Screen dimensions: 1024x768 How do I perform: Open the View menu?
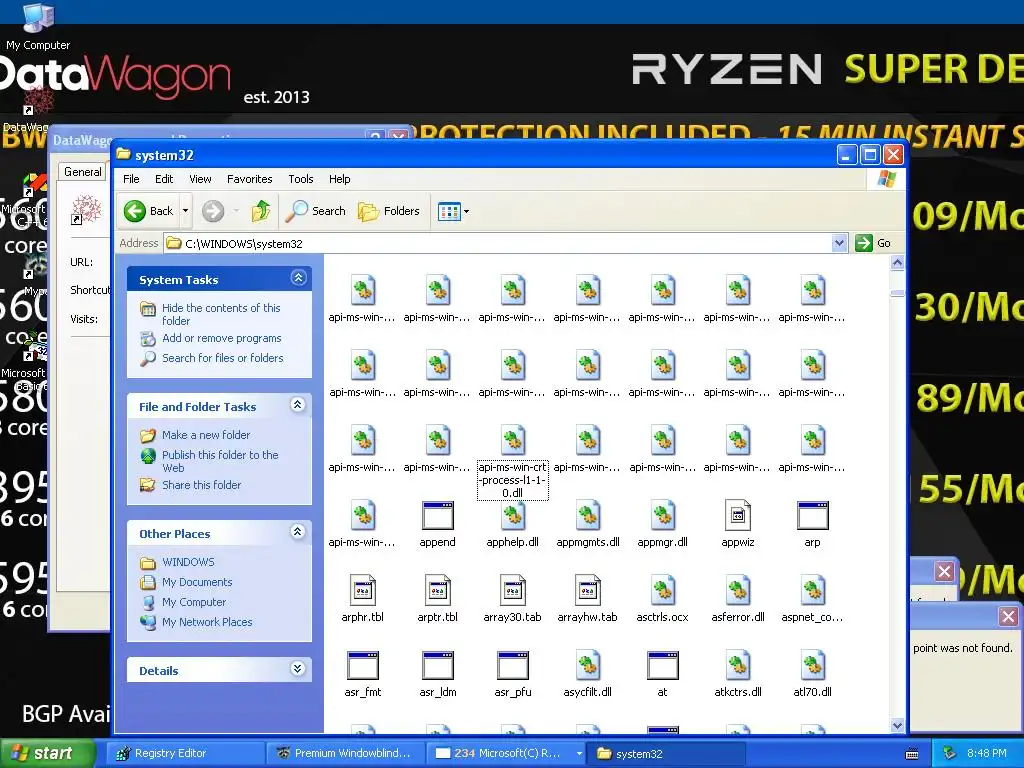200,179
